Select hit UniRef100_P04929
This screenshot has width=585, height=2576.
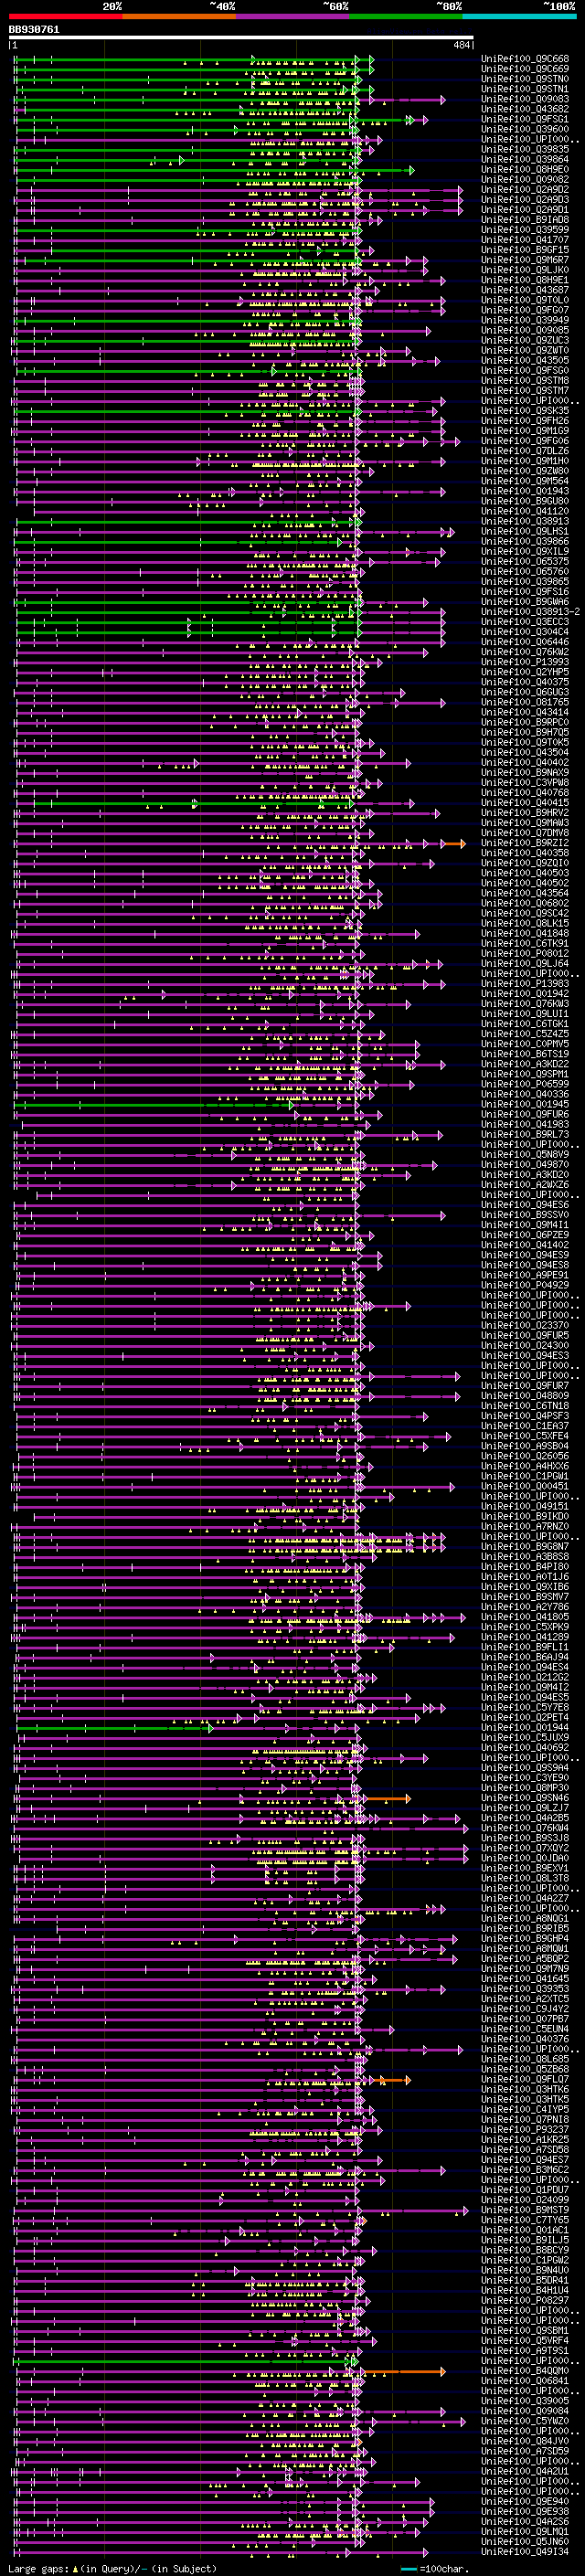coord(525,1286)
